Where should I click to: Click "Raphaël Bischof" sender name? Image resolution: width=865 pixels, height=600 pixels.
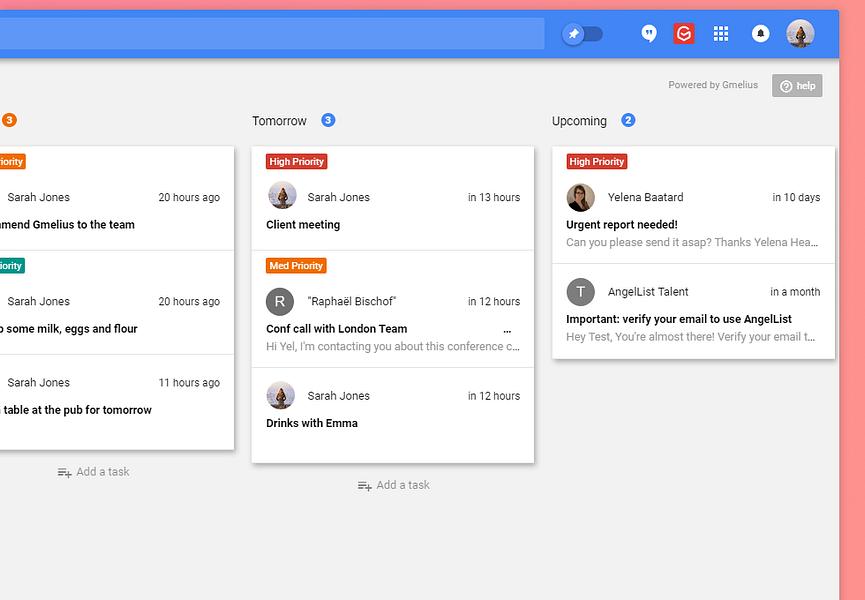352,302
